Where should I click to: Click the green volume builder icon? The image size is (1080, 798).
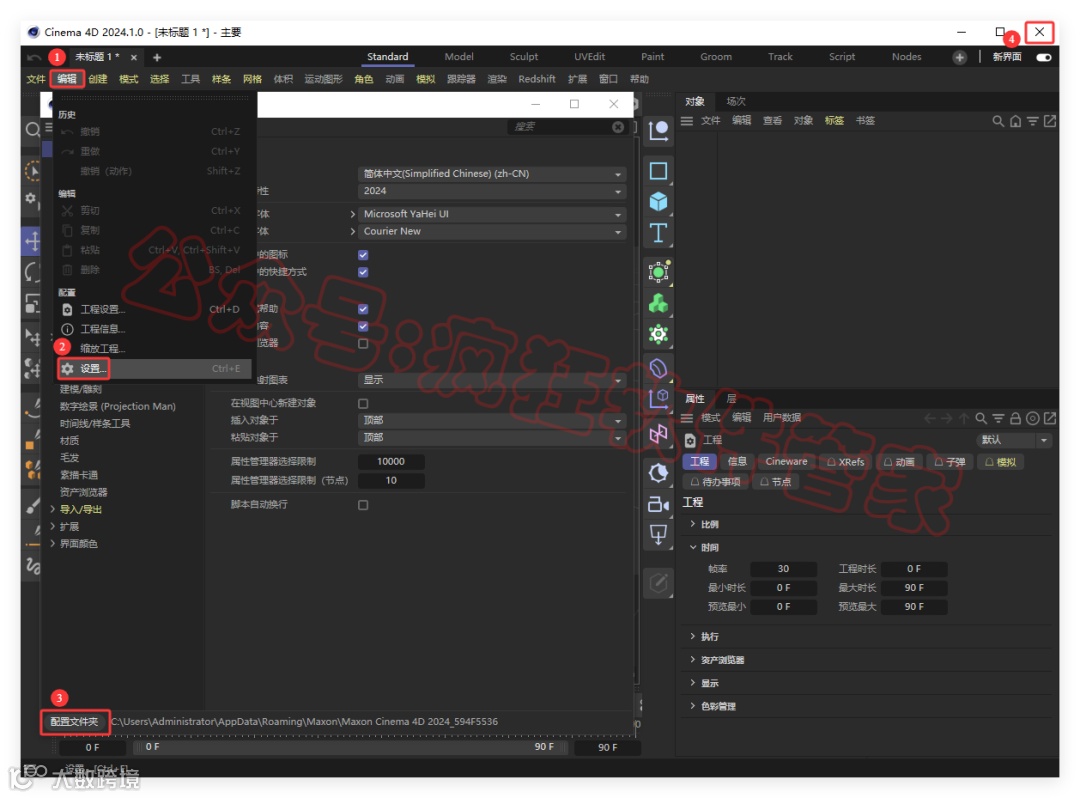pos(658,303)
